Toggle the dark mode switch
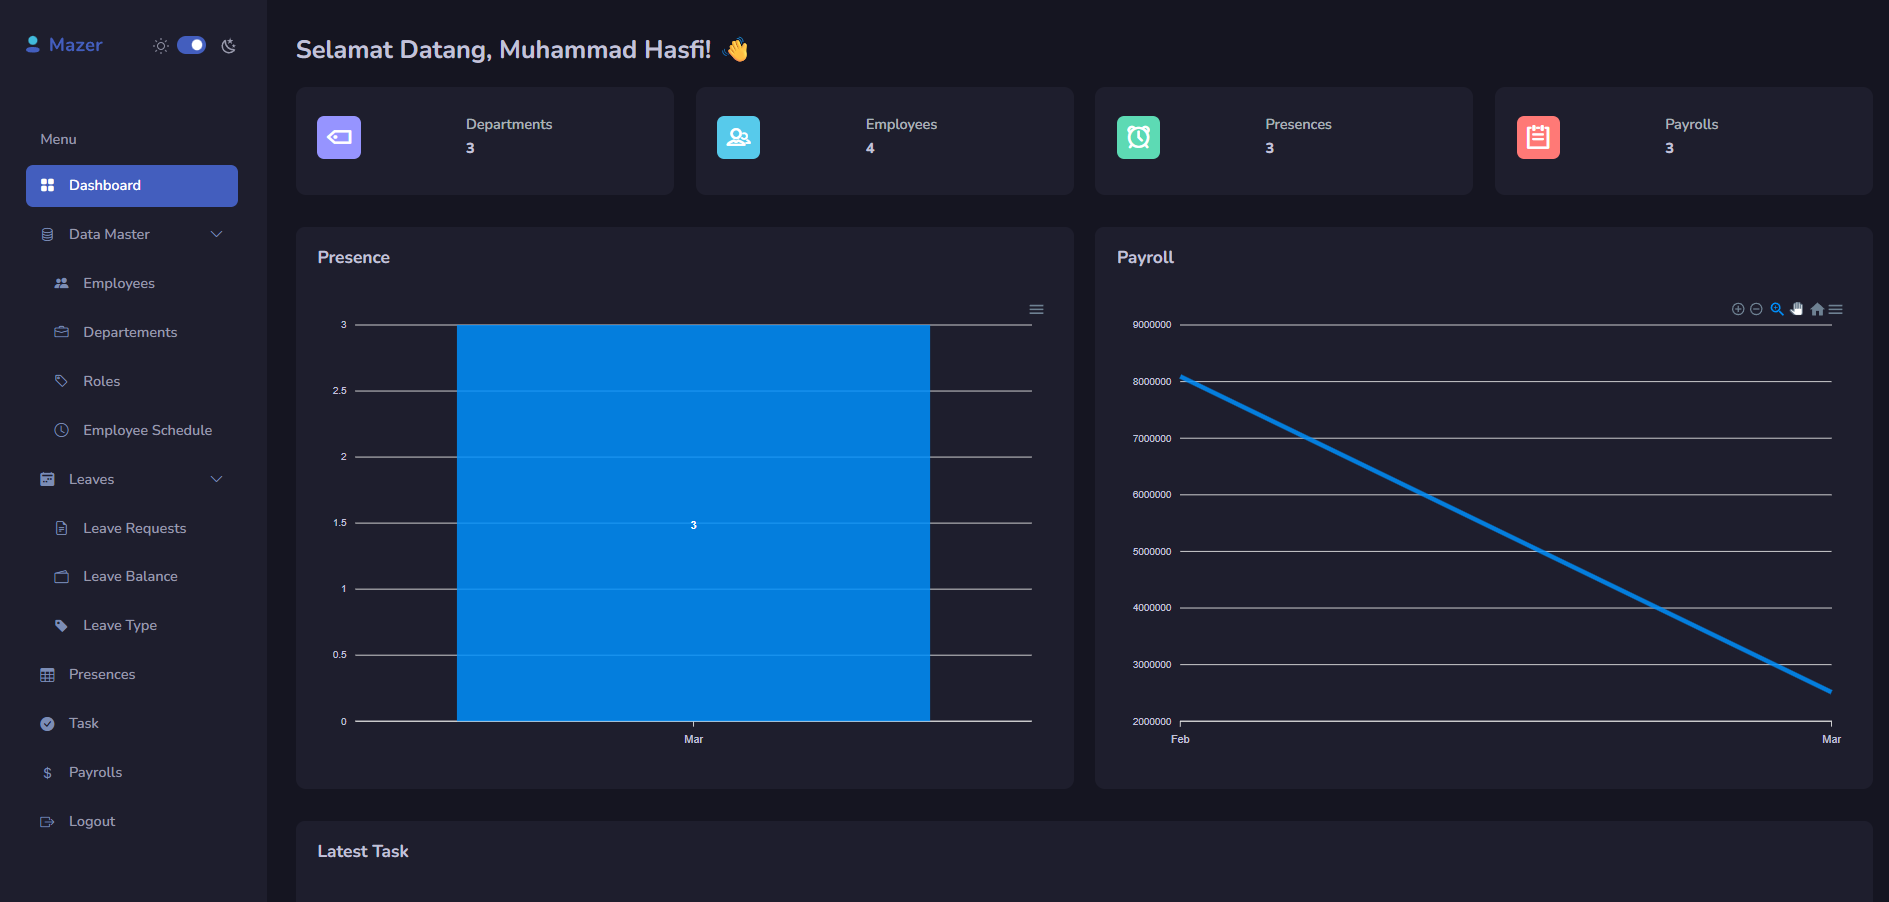This screenshot has height=902, width=1889. (191, 45)
